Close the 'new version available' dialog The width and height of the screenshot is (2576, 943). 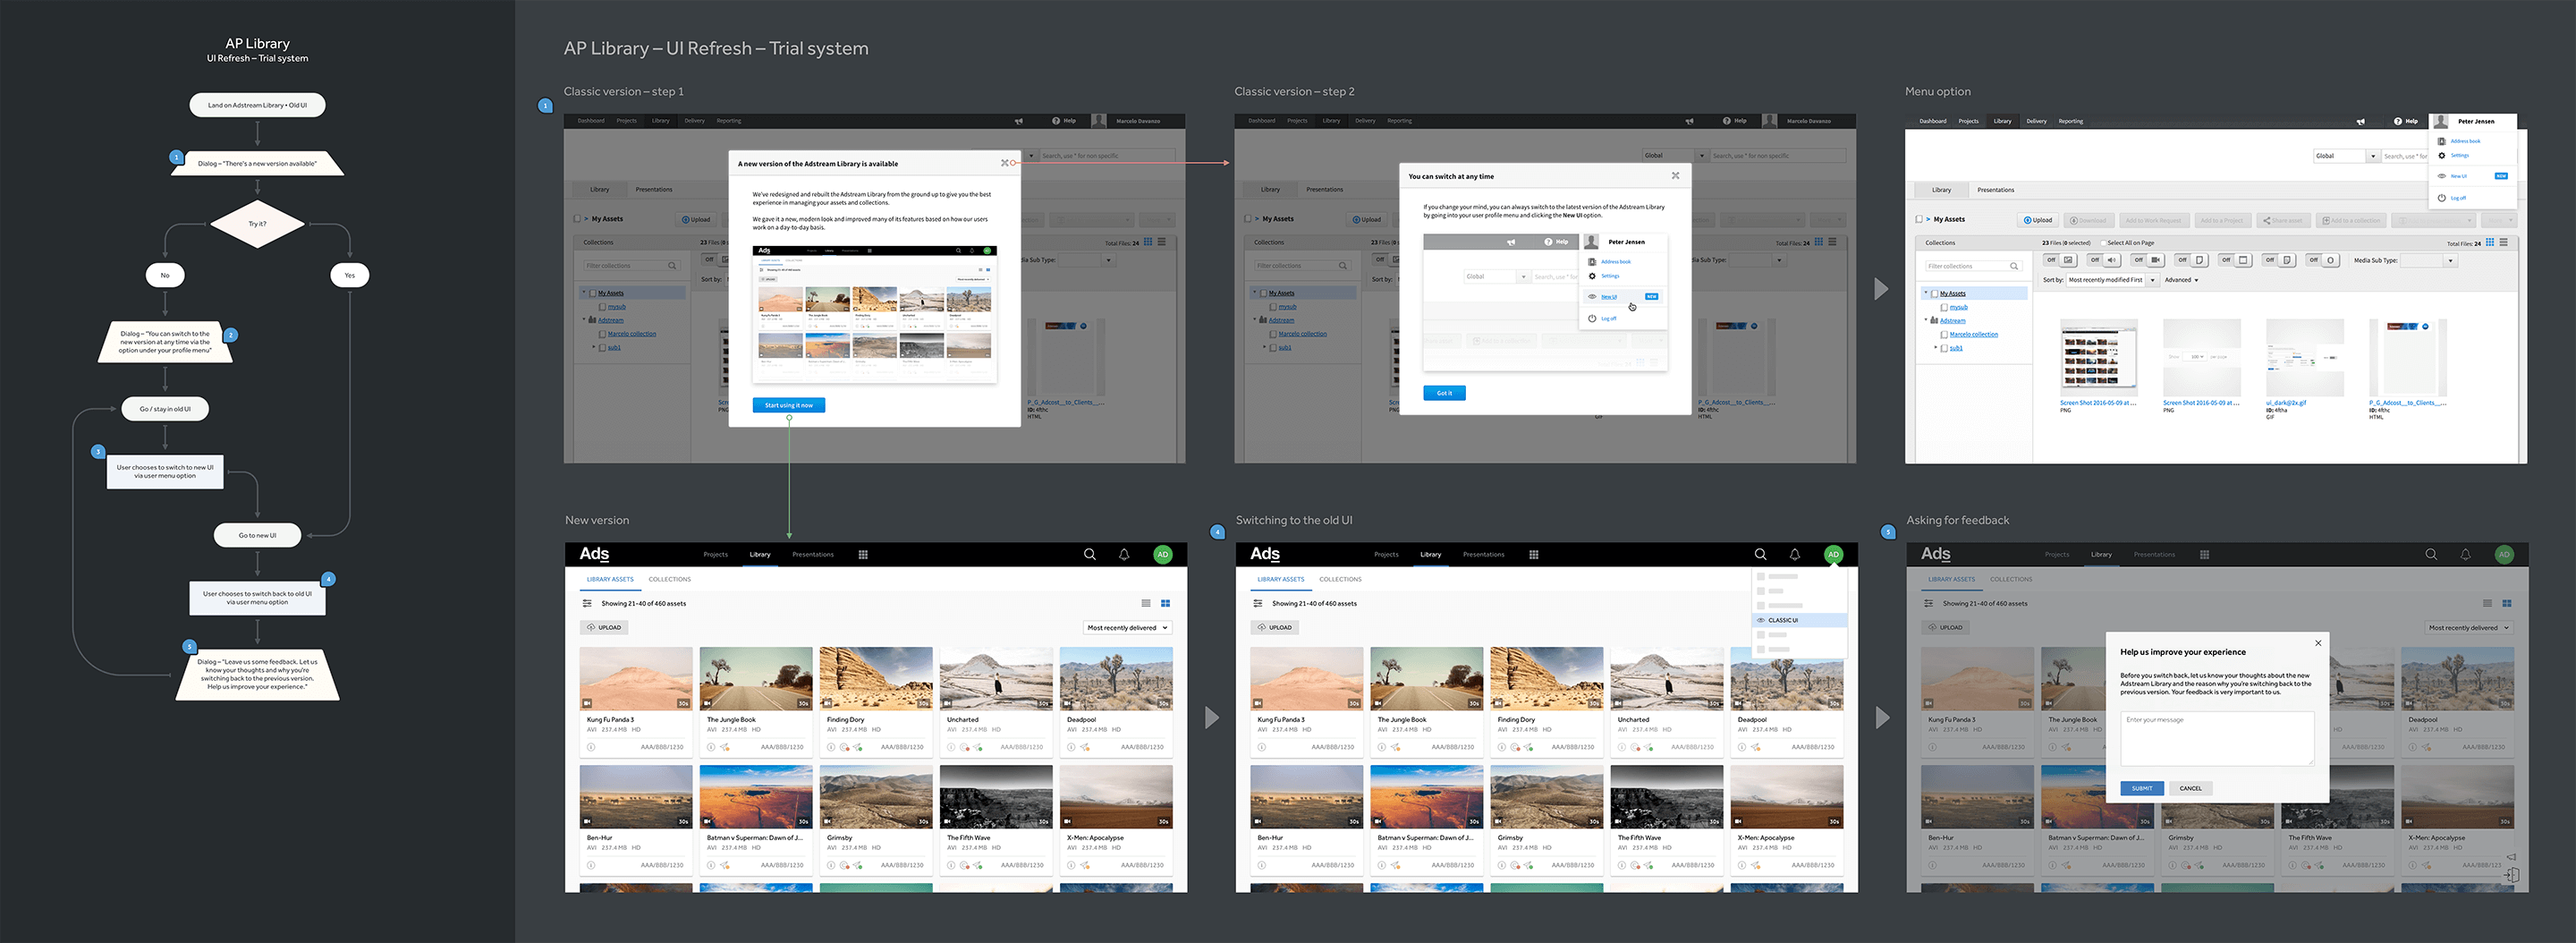click(1005, 163)
